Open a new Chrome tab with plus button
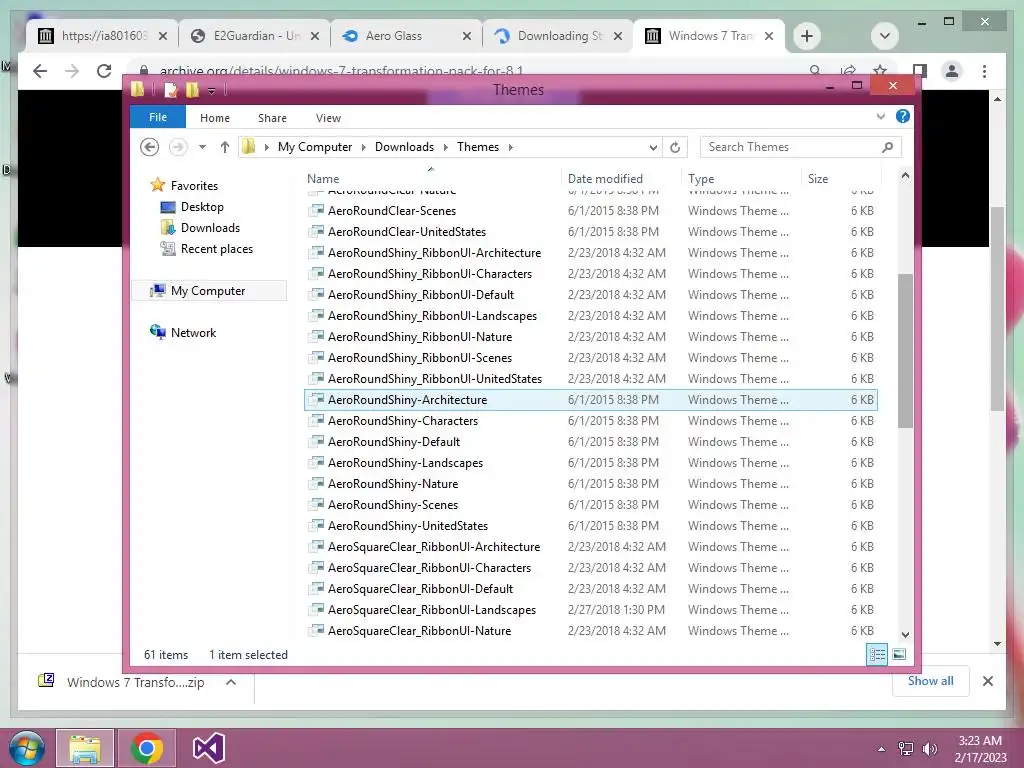This screenshot has height=768, width=1024. point(807,36)
